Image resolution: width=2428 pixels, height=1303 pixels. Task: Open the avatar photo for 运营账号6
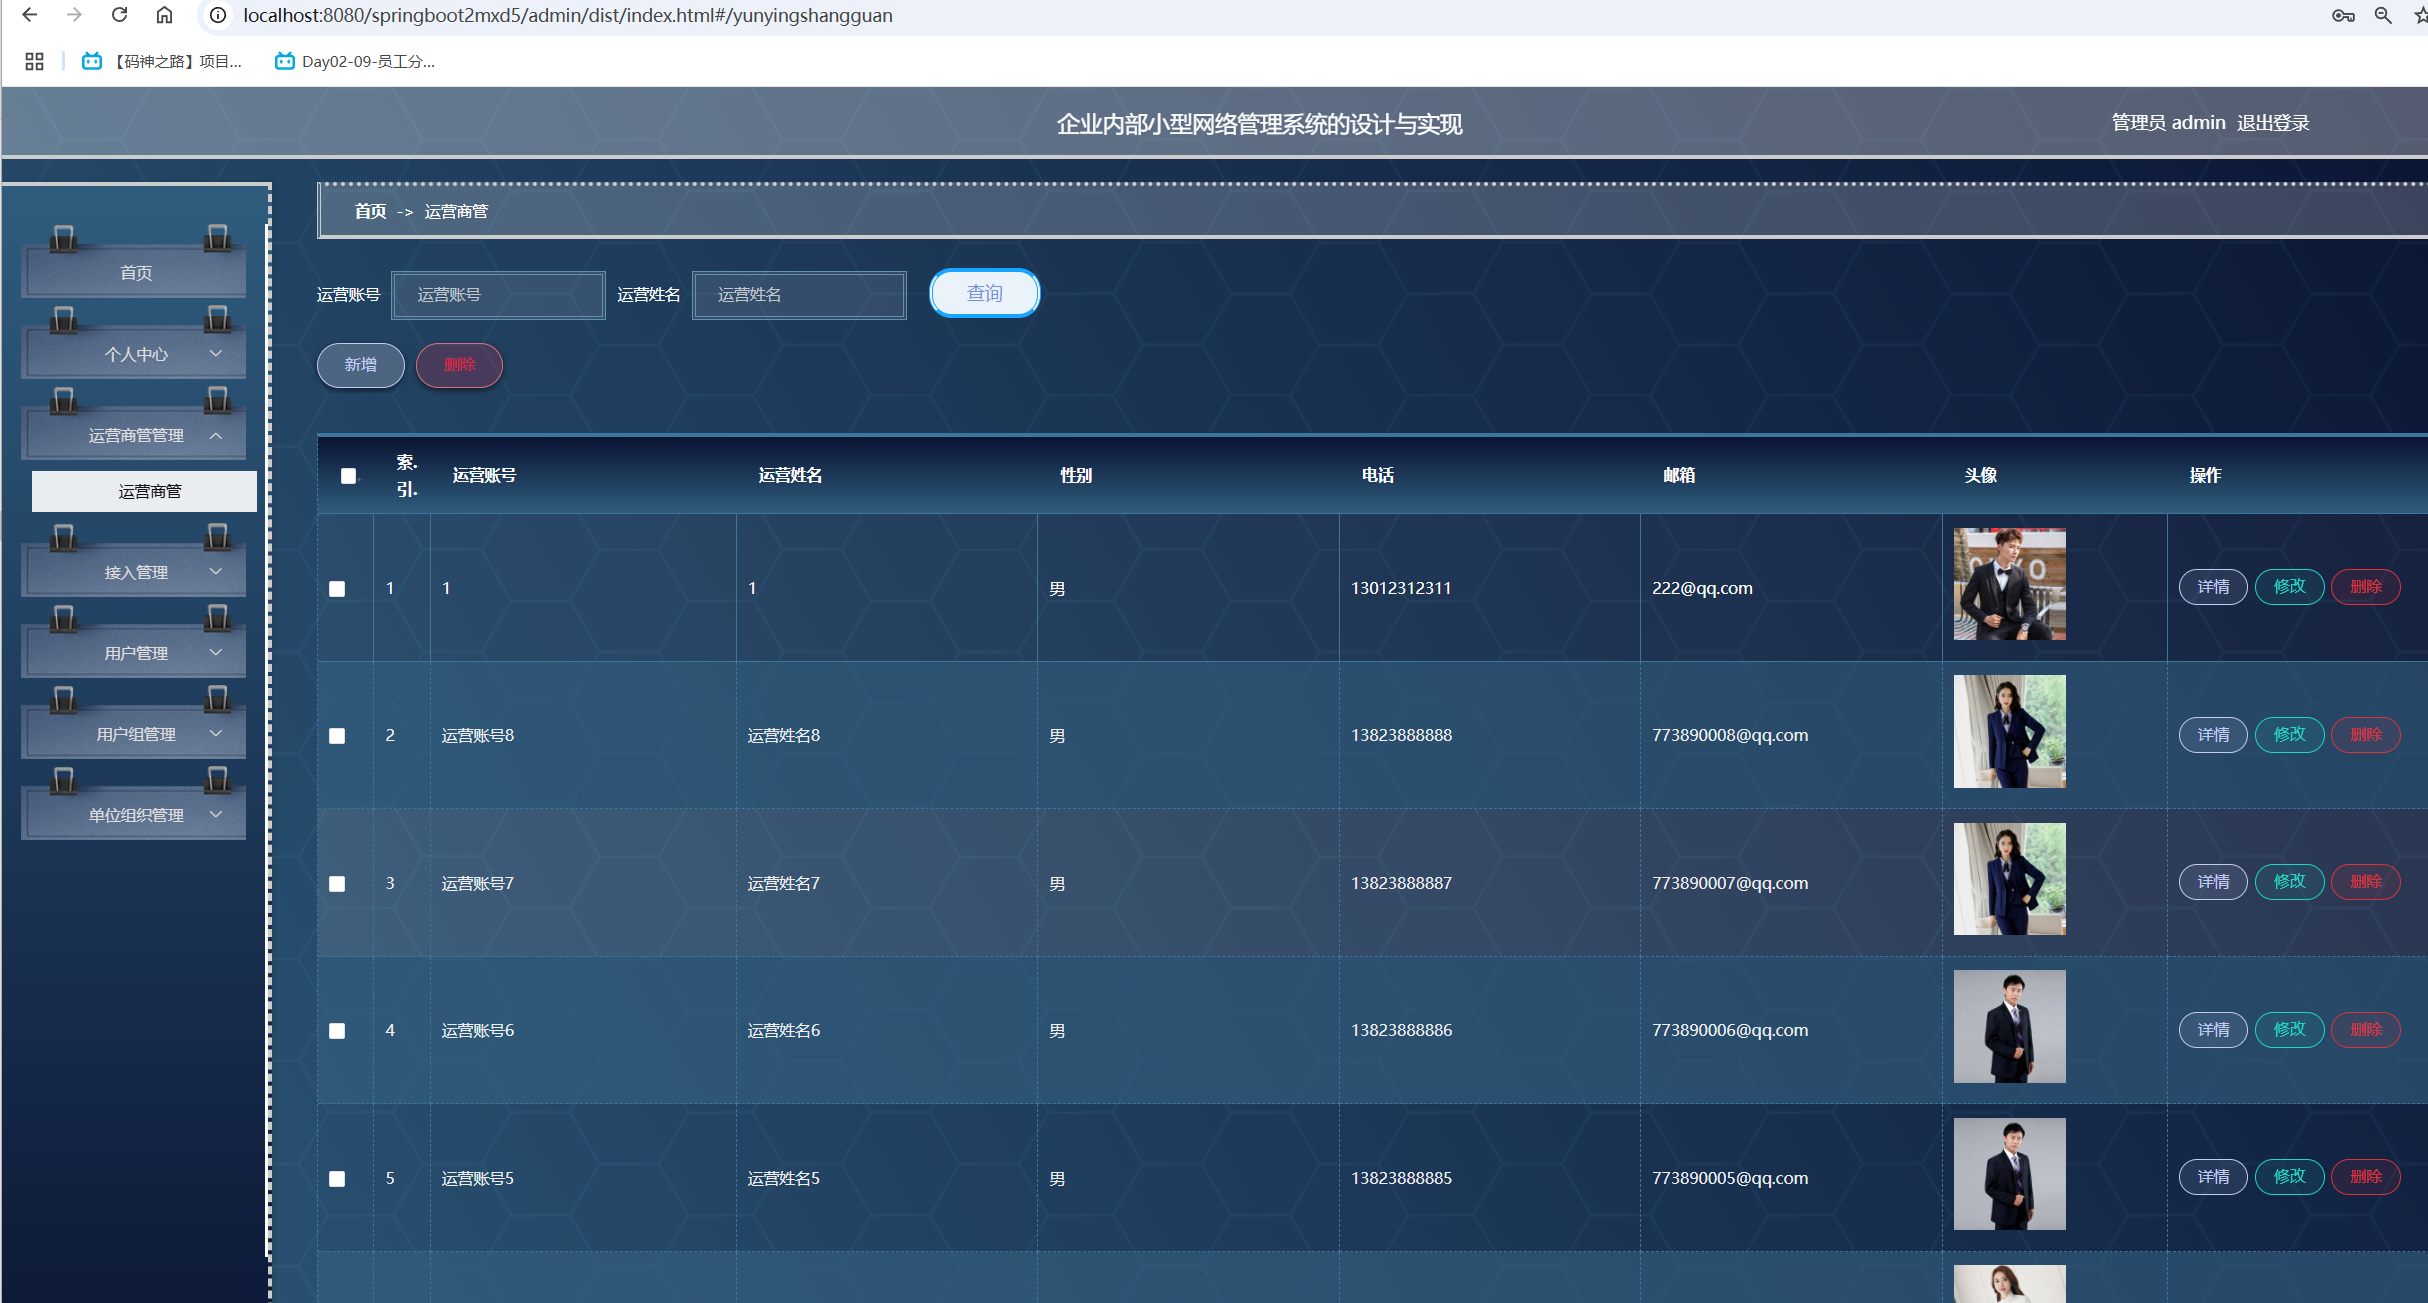(2009, 1026)
